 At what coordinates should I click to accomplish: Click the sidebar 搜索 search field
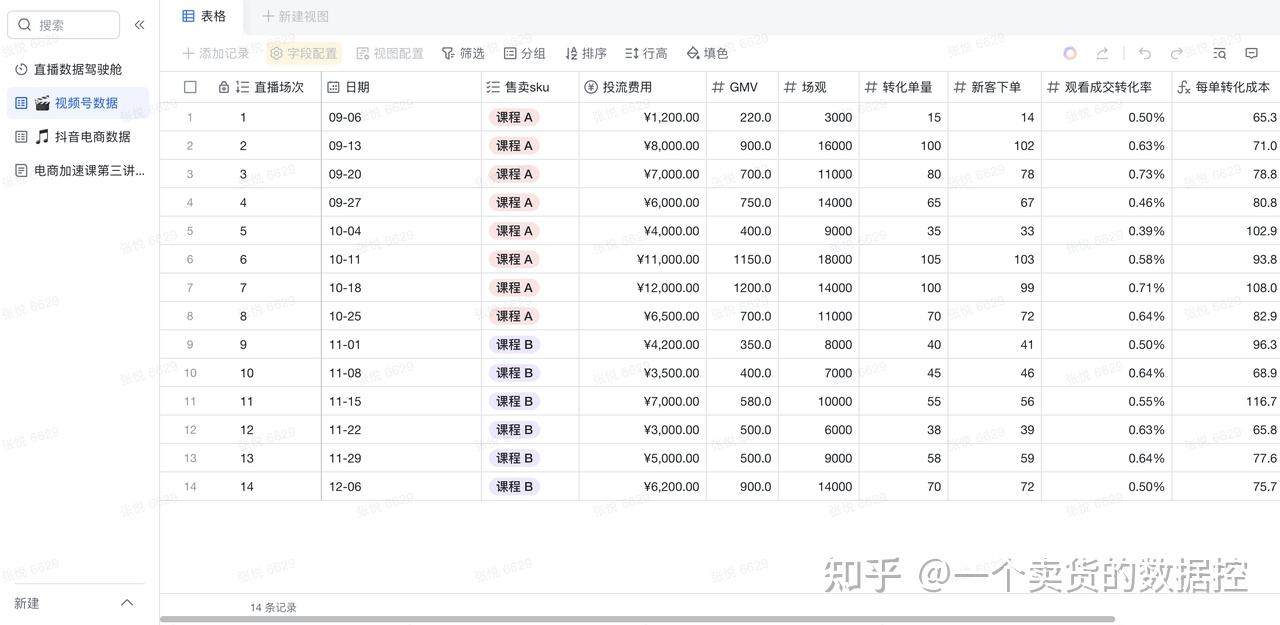63,25
